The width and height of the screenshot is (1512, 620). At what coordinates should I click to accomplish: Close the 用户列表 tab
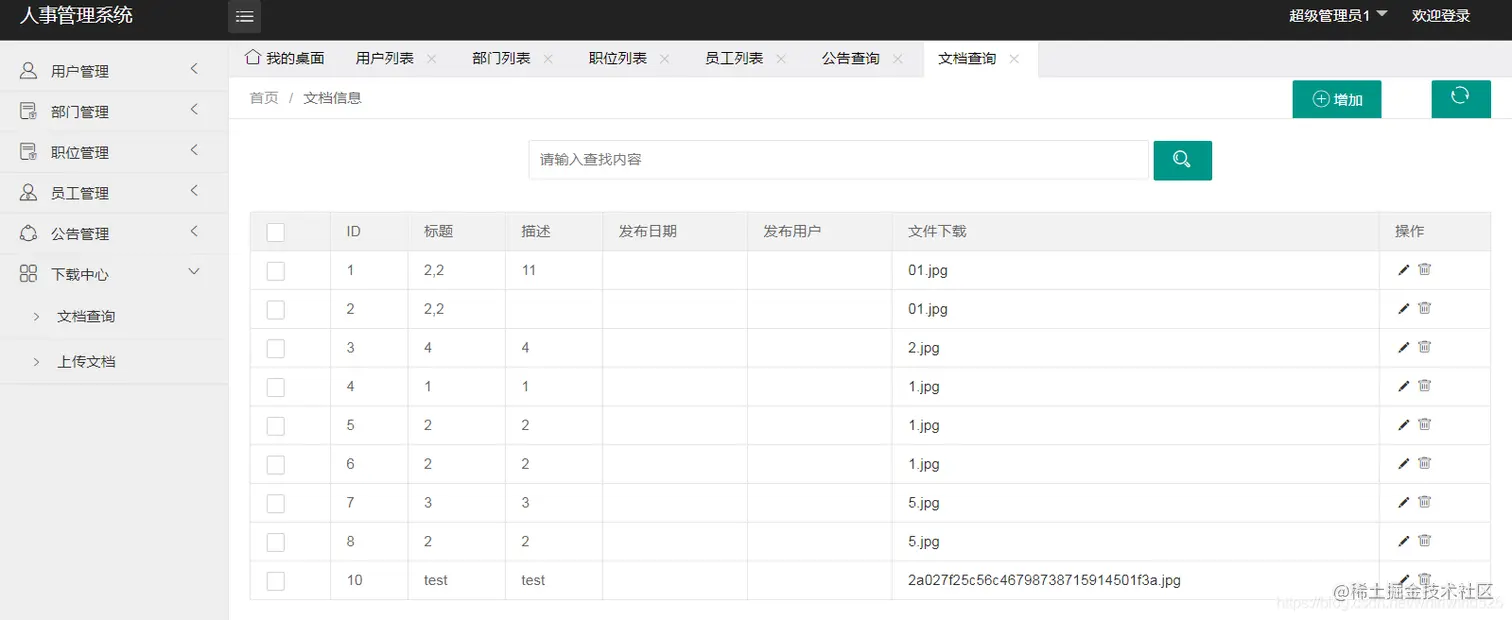[x=431, y=59]
